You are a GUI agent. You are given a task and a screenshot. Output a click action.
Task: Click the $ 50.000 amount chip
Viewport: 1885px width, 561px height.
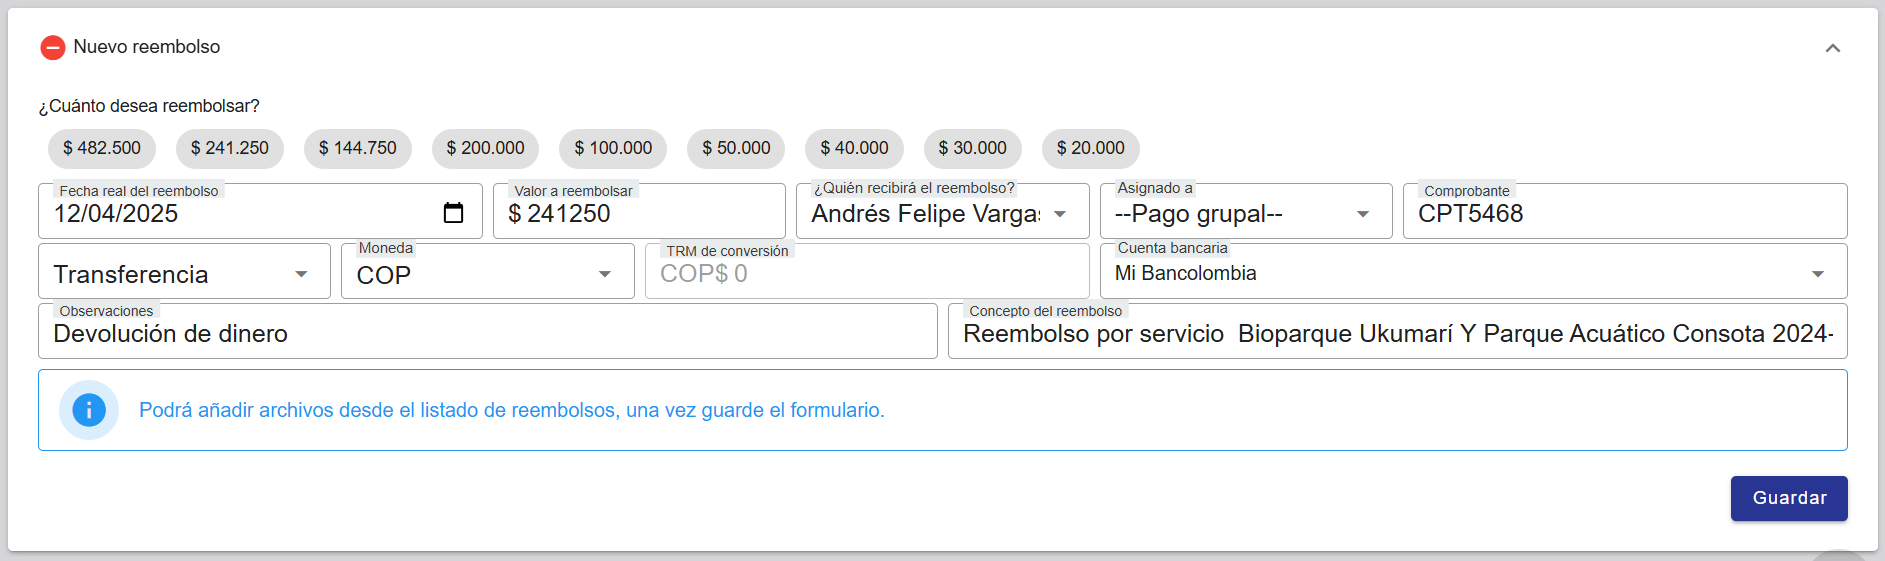(736, 148)
